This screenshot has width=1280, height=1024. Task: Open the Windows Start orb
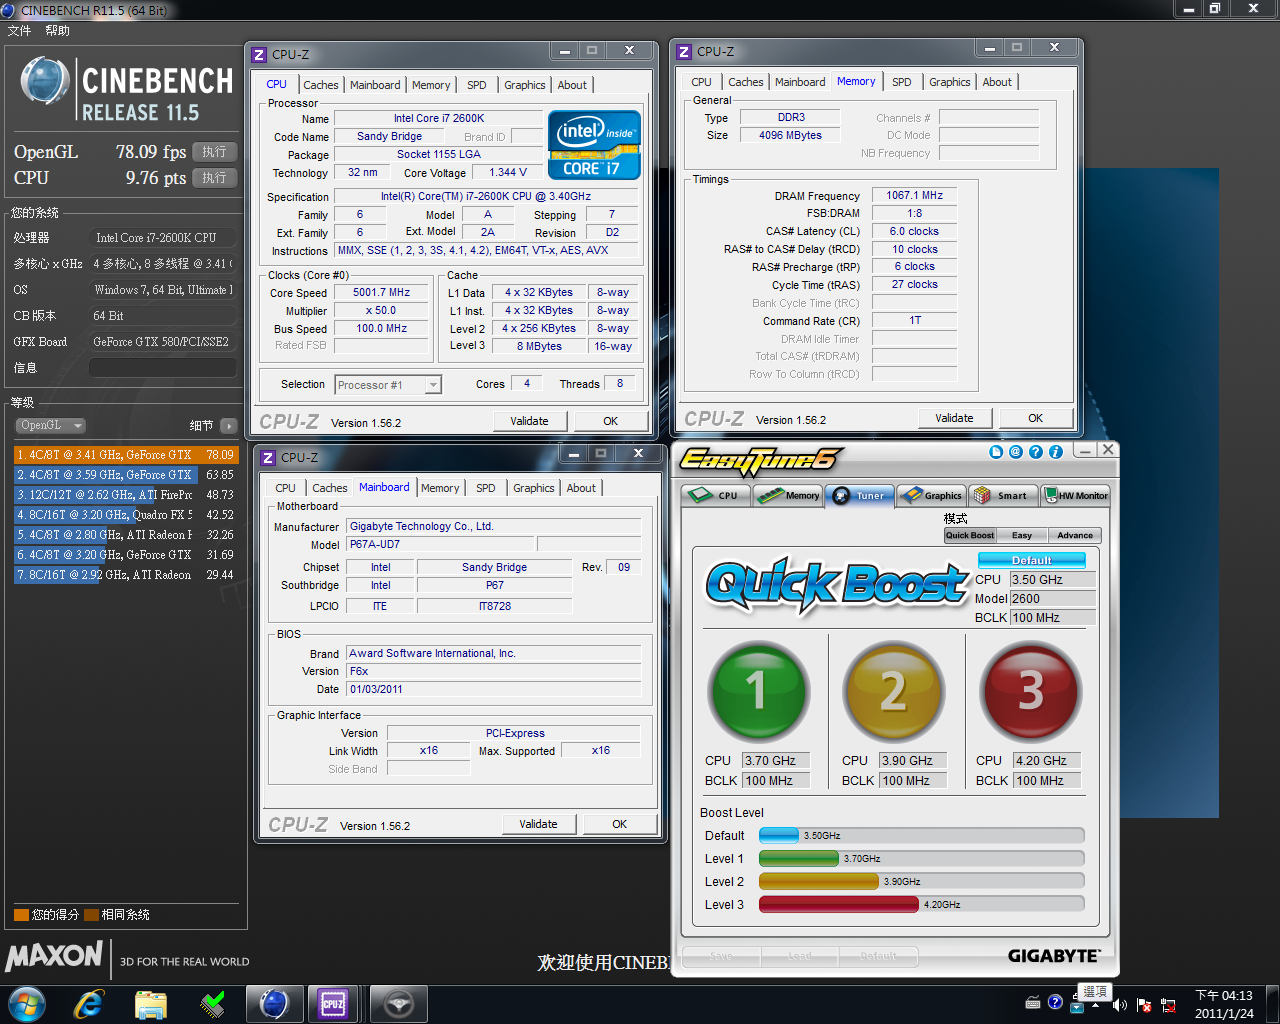coord(27,1003)
